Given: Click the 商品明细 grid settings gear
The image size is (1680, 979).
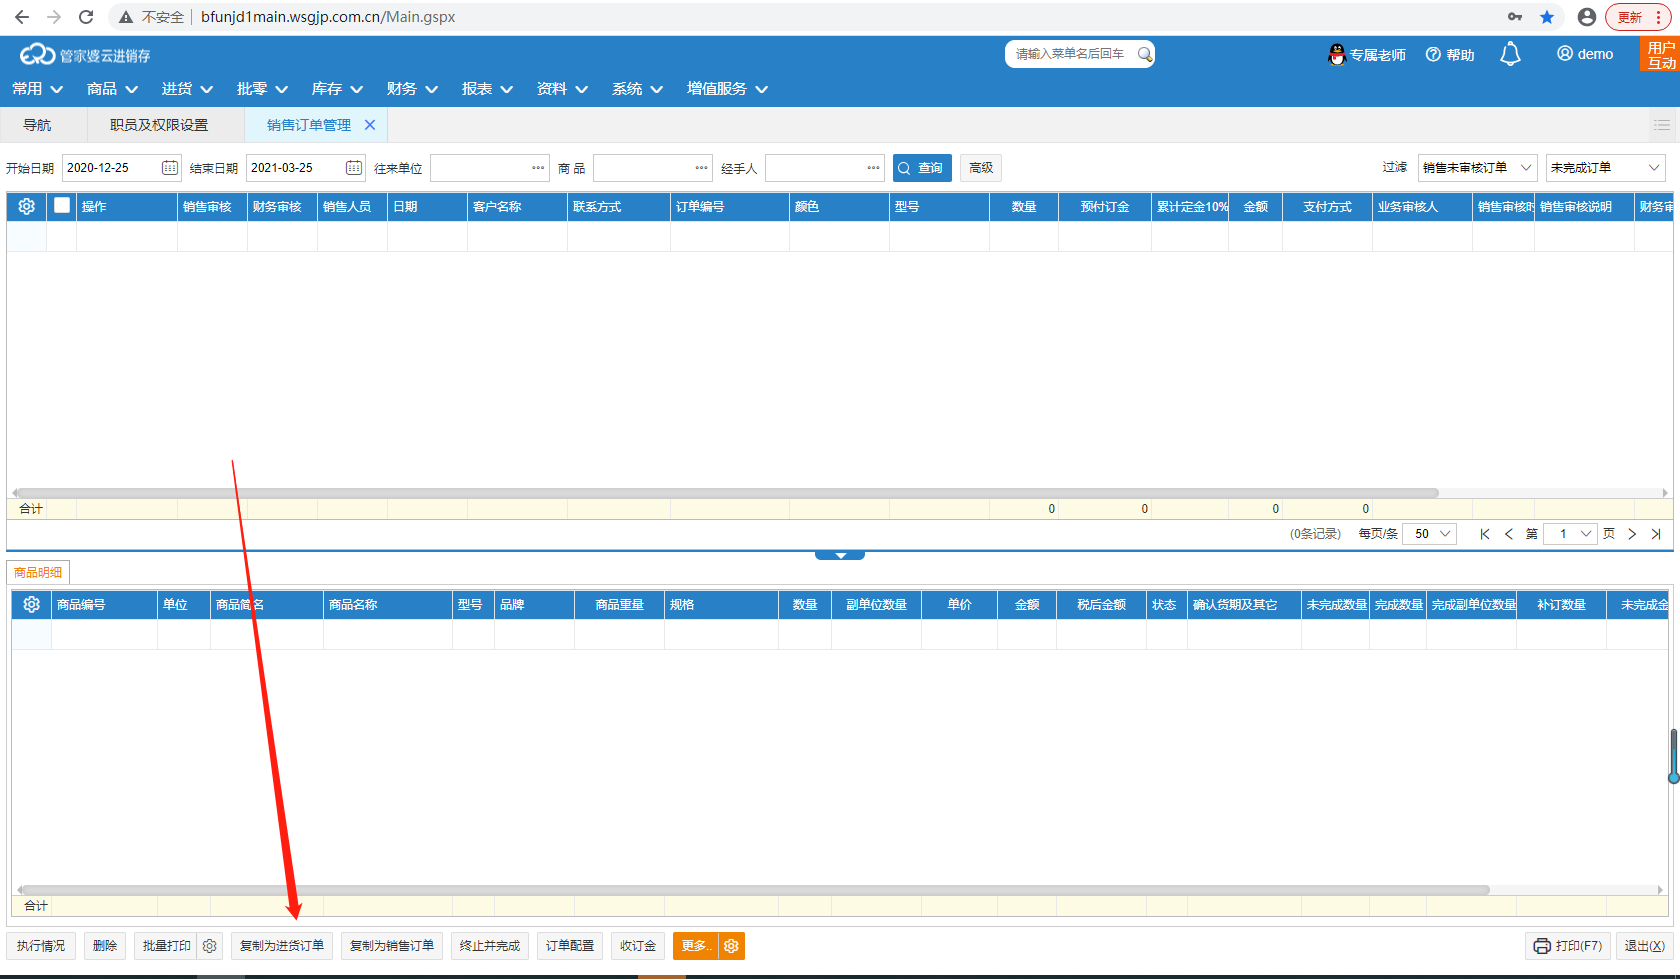Looking at the screenshot, I should pos(32,604).
